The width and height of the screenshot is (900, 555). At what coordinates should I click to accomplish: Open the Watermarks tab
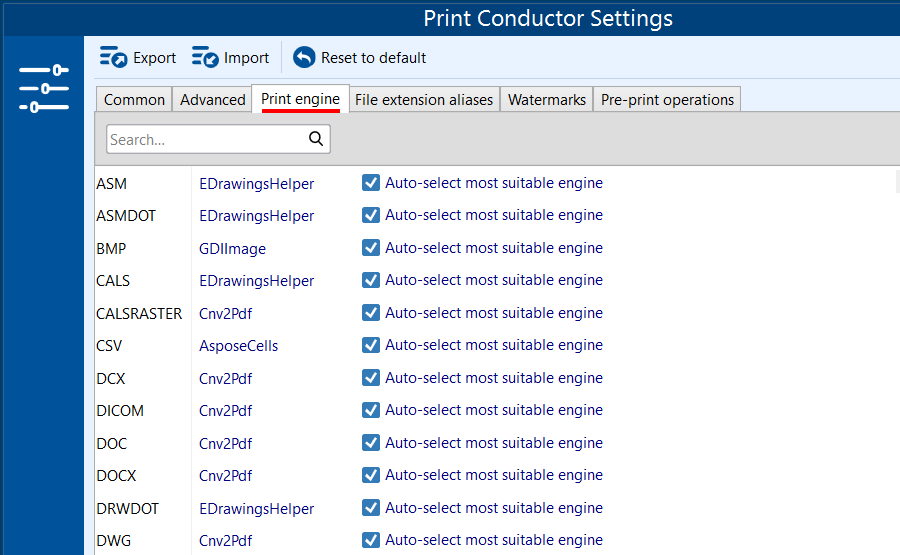[x=546, y=99]
